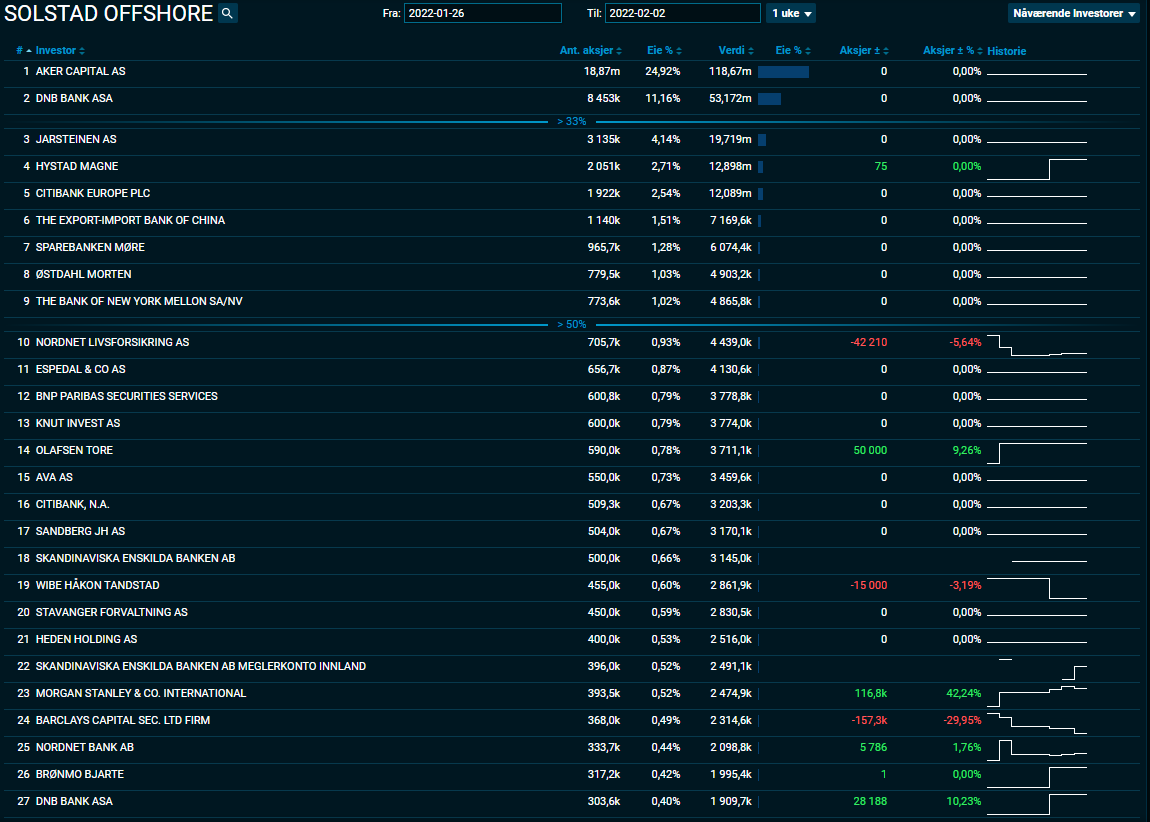
Task: Select investor ØSTDAHL MORTEN
Action: point(84,274)
